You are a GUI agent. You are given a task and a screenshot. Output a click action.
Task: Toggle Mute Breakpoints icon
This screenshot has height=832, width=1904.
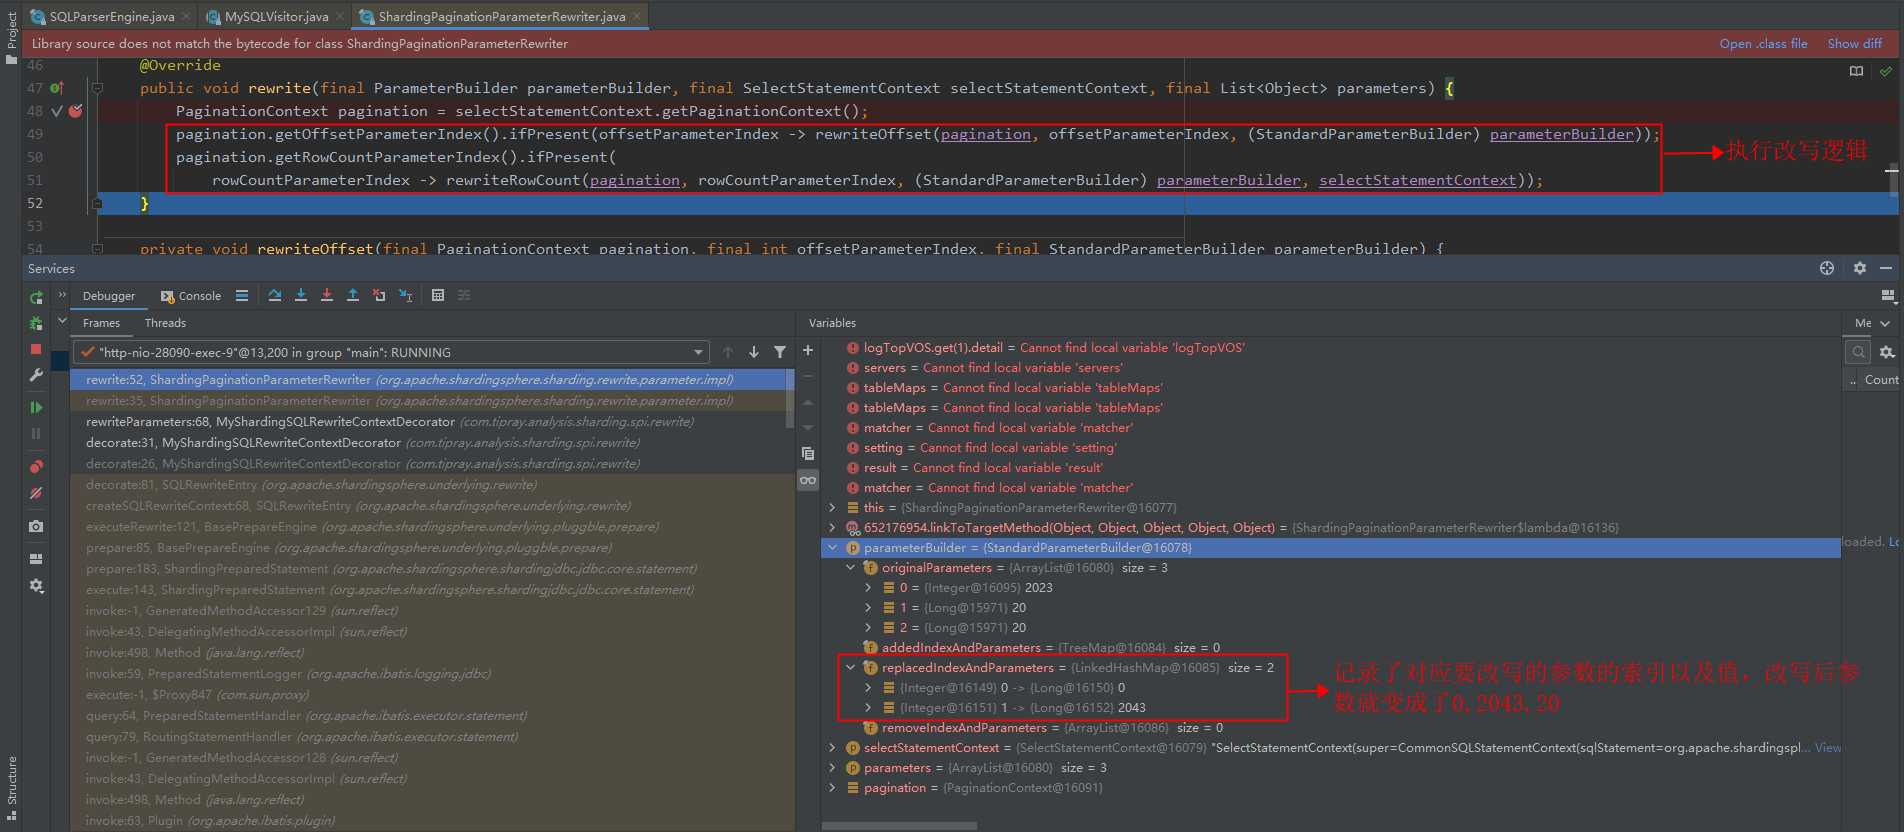click(36, 493)
